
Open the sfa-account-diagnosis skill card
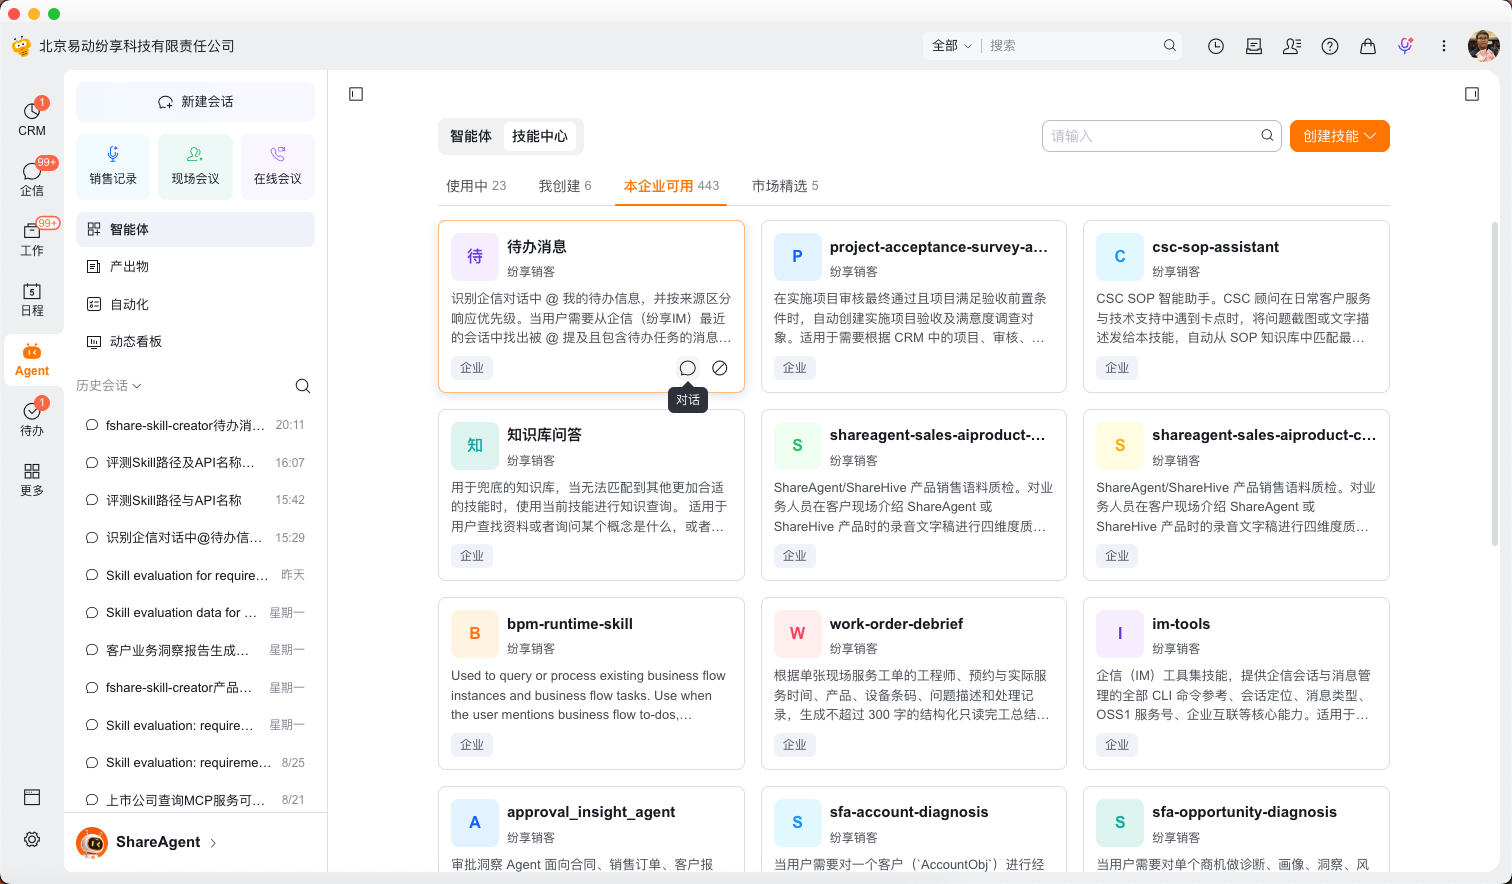click(x=914, y=830)
